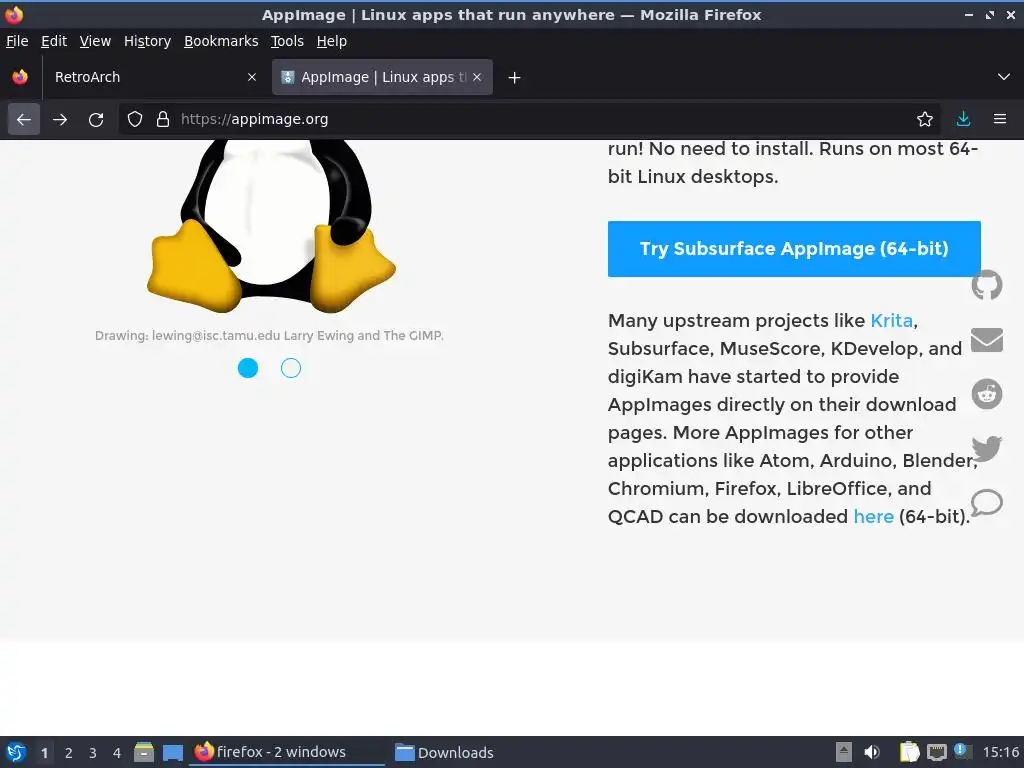Viewport: 1024px width, 768px height.
Task: Click the Drawing credit caption text
Action: pos(269,336)
